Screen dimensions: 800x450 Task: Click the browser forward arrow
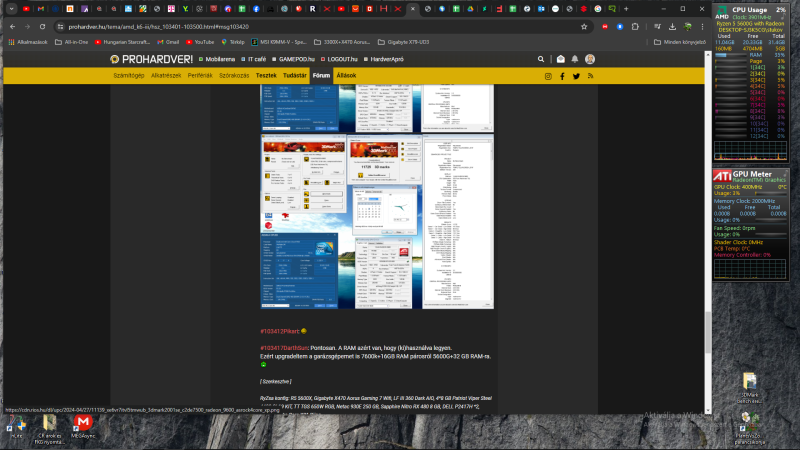pyautogui.click(x=27, y=27)
